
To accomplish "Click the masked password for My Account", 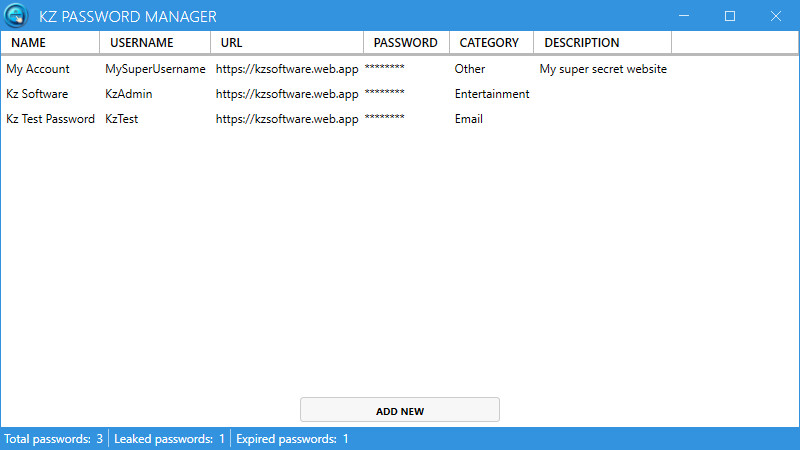I will click(x=385, y=69).
